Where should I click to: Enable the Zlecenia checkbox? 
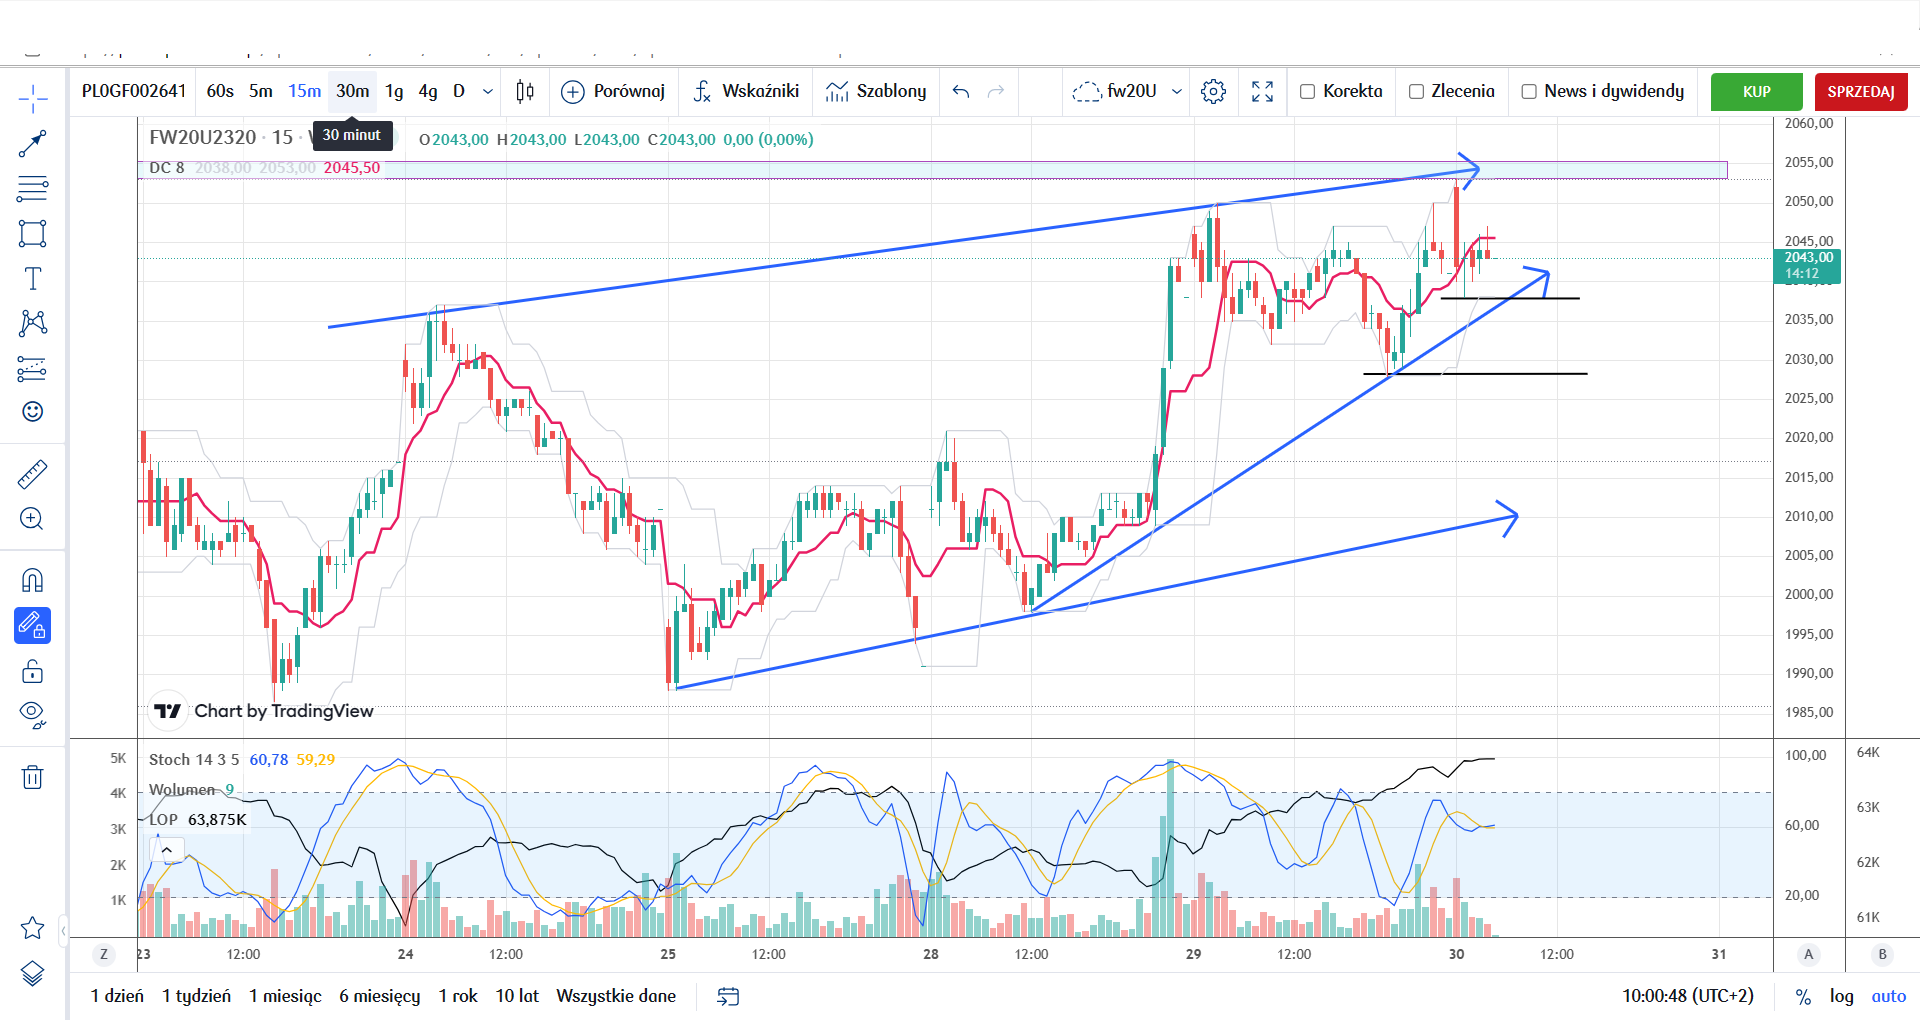pyautogui.click(x=1416, y=92)
